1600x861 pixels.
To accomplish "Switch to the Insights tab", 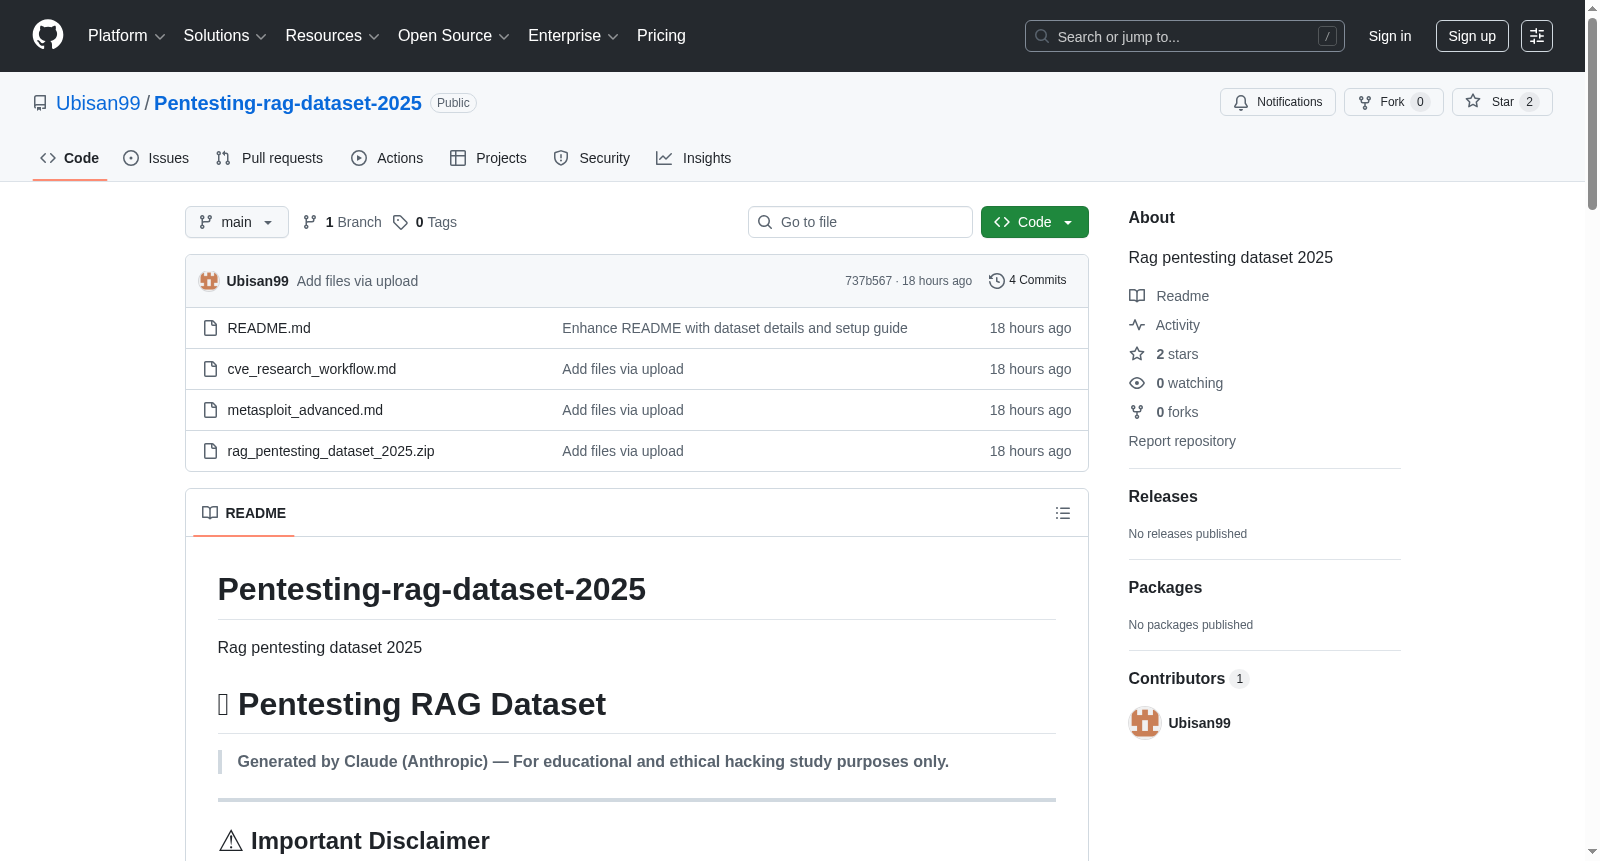I will (693, 158).
